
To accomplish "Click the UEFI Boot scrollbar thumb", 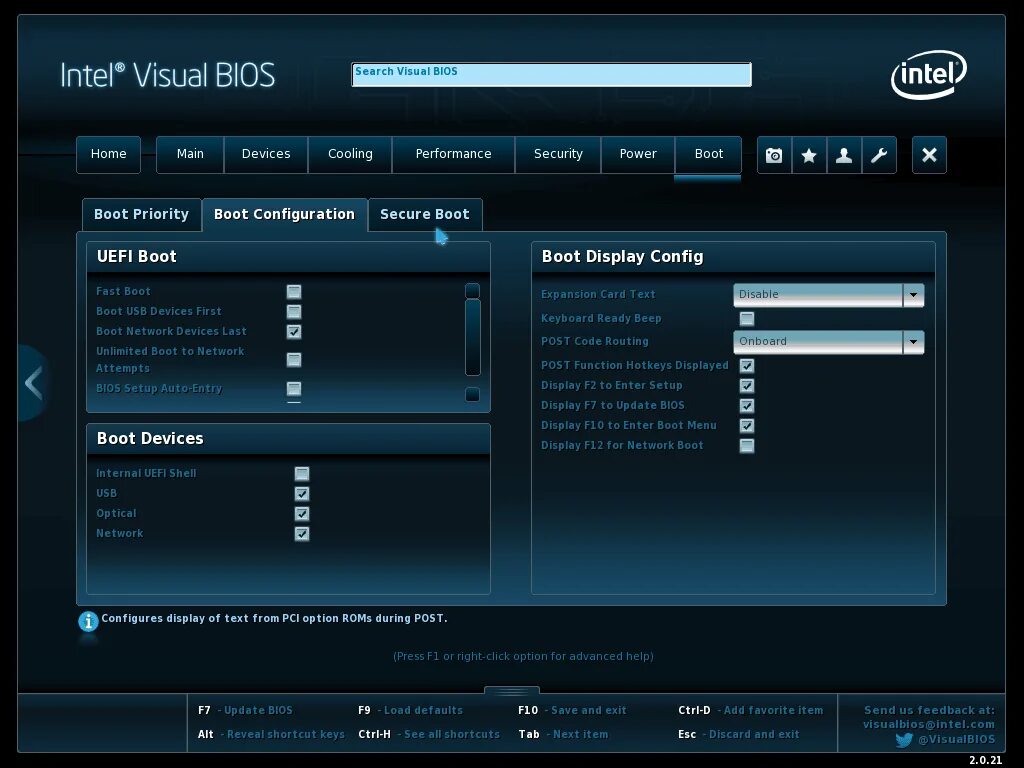I will pos(472,338).
